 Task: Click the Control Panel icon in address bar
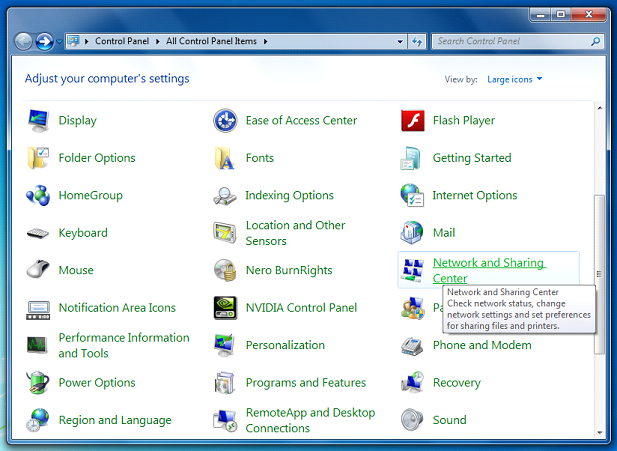click(74, 41)
